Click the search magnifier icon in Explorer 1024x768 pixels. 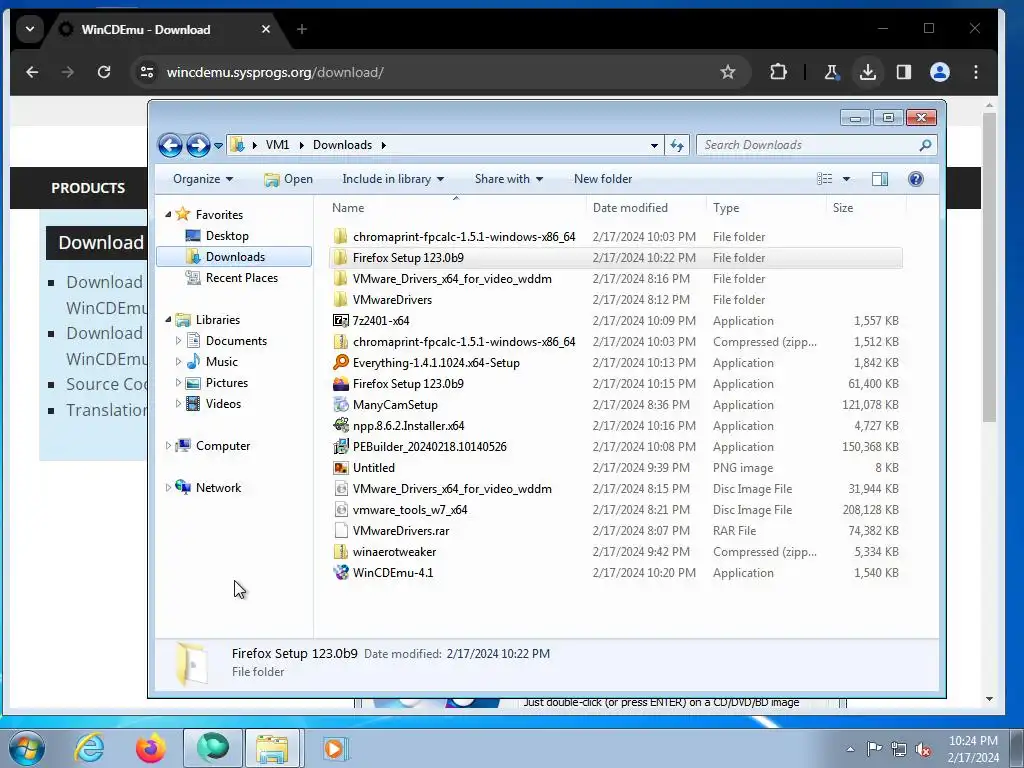coord(925,145)
